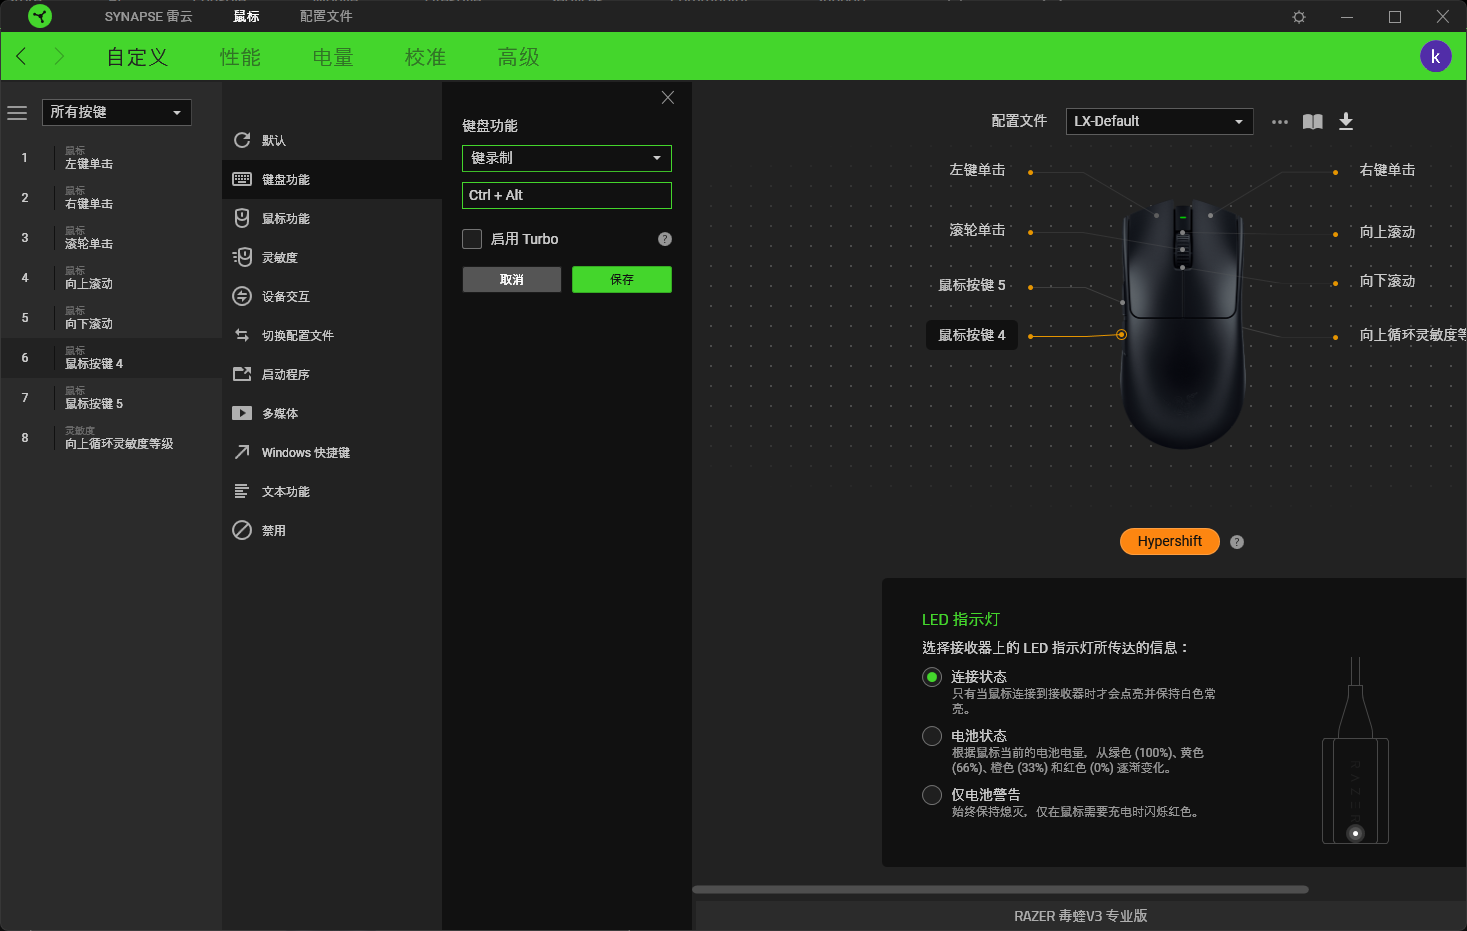Select the 多媒体 play icon
This screenshot has height=931, width=1467.
tap(242, 413)
